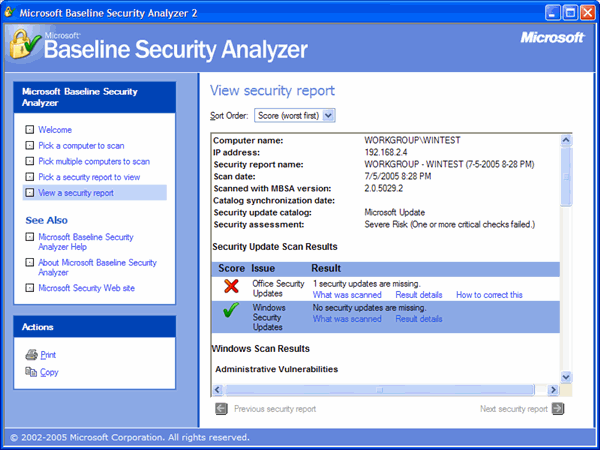Image resolution: width=600 pixels, height=450 pixels.
Task: Click the Windows Scan Results heading
Action: 261,349
